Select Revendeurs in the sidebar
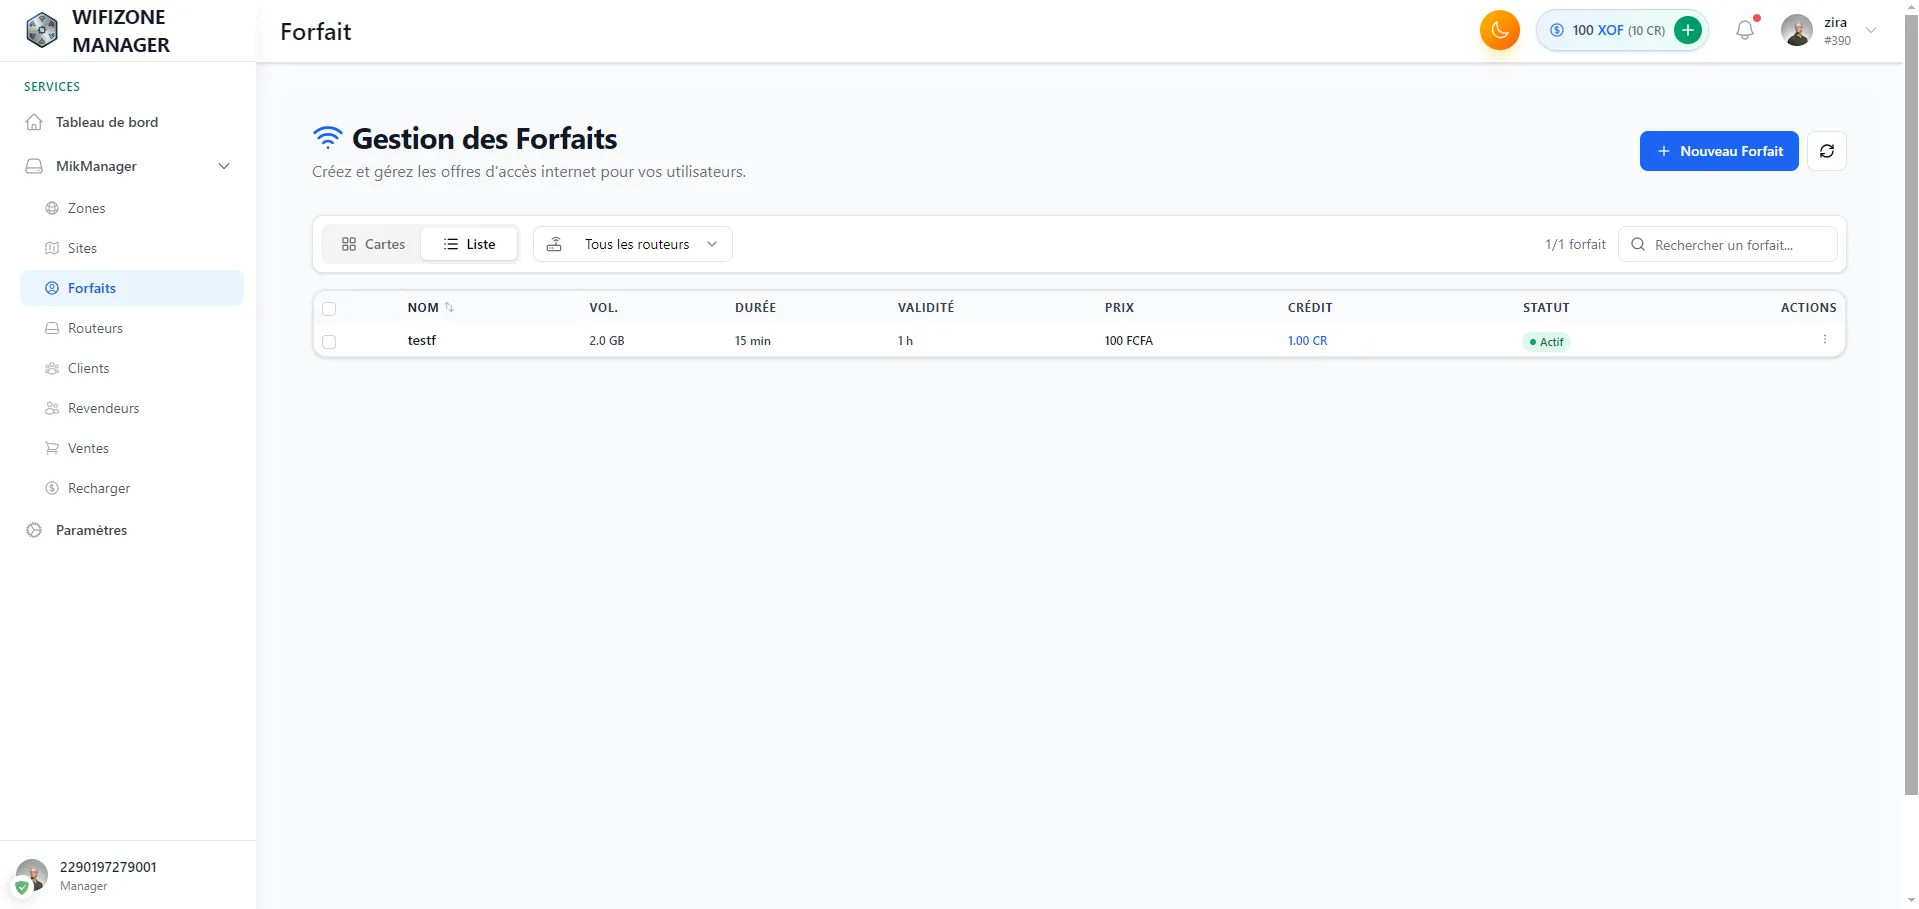This screenshot has height=909, width=1919. pyautogui.click(x=102, y=407)
